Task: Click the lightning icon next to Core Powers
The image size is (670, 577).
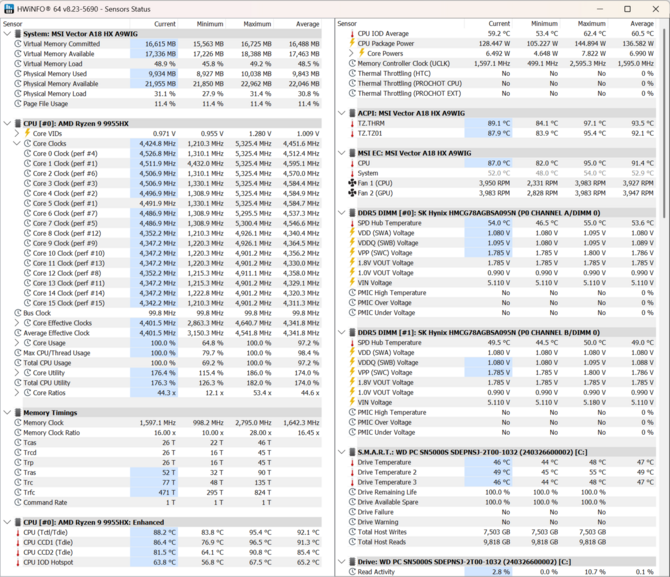Action: [x=361, y=53]
